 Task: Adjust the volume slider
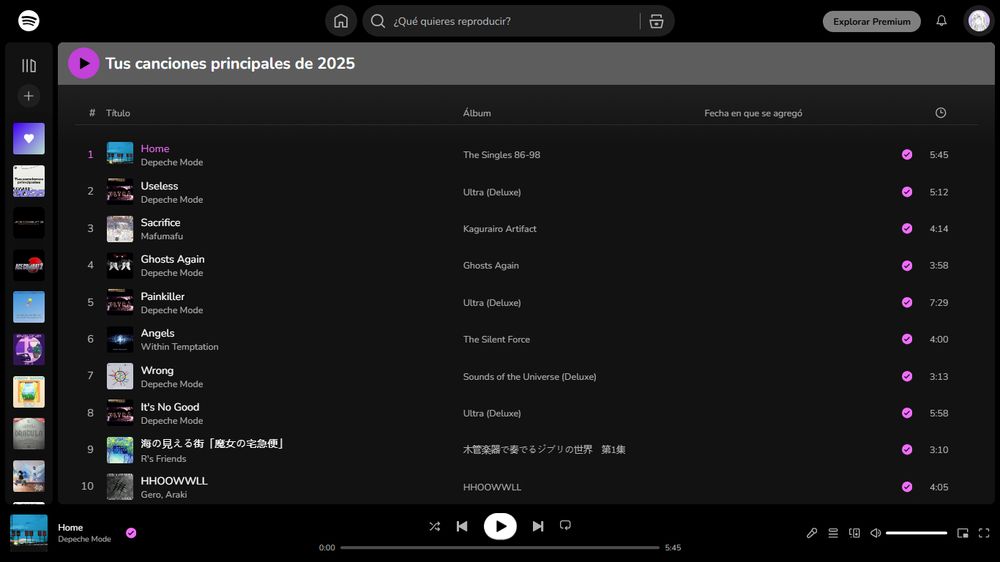916,533
